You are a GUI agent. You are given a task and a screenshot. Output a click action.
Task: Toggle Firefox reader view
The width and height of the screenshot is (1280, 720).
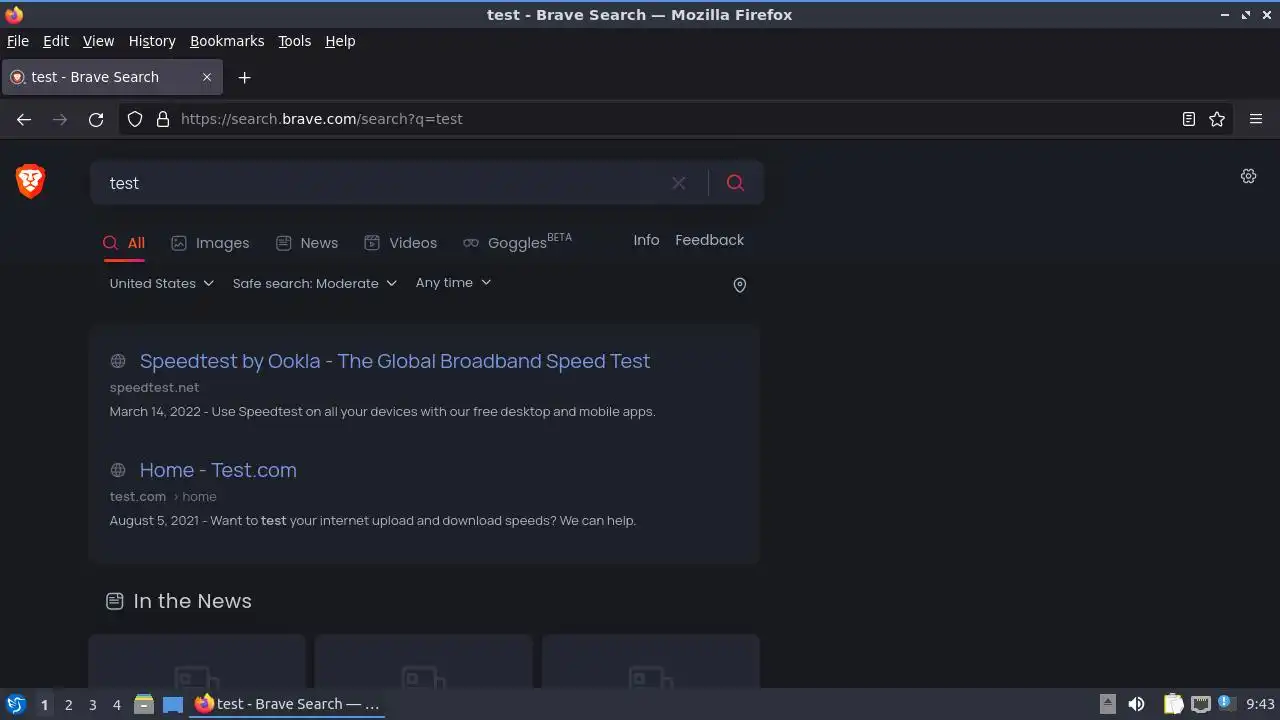(1189, 119)
